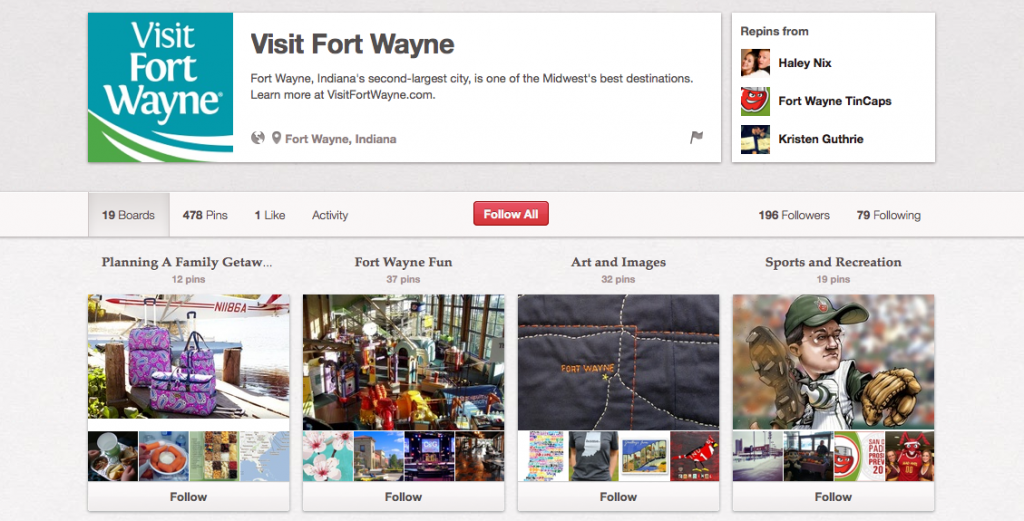
Task: Open the Fort Wayne TinCaps profile link
Action: click(x=835, y=101)
